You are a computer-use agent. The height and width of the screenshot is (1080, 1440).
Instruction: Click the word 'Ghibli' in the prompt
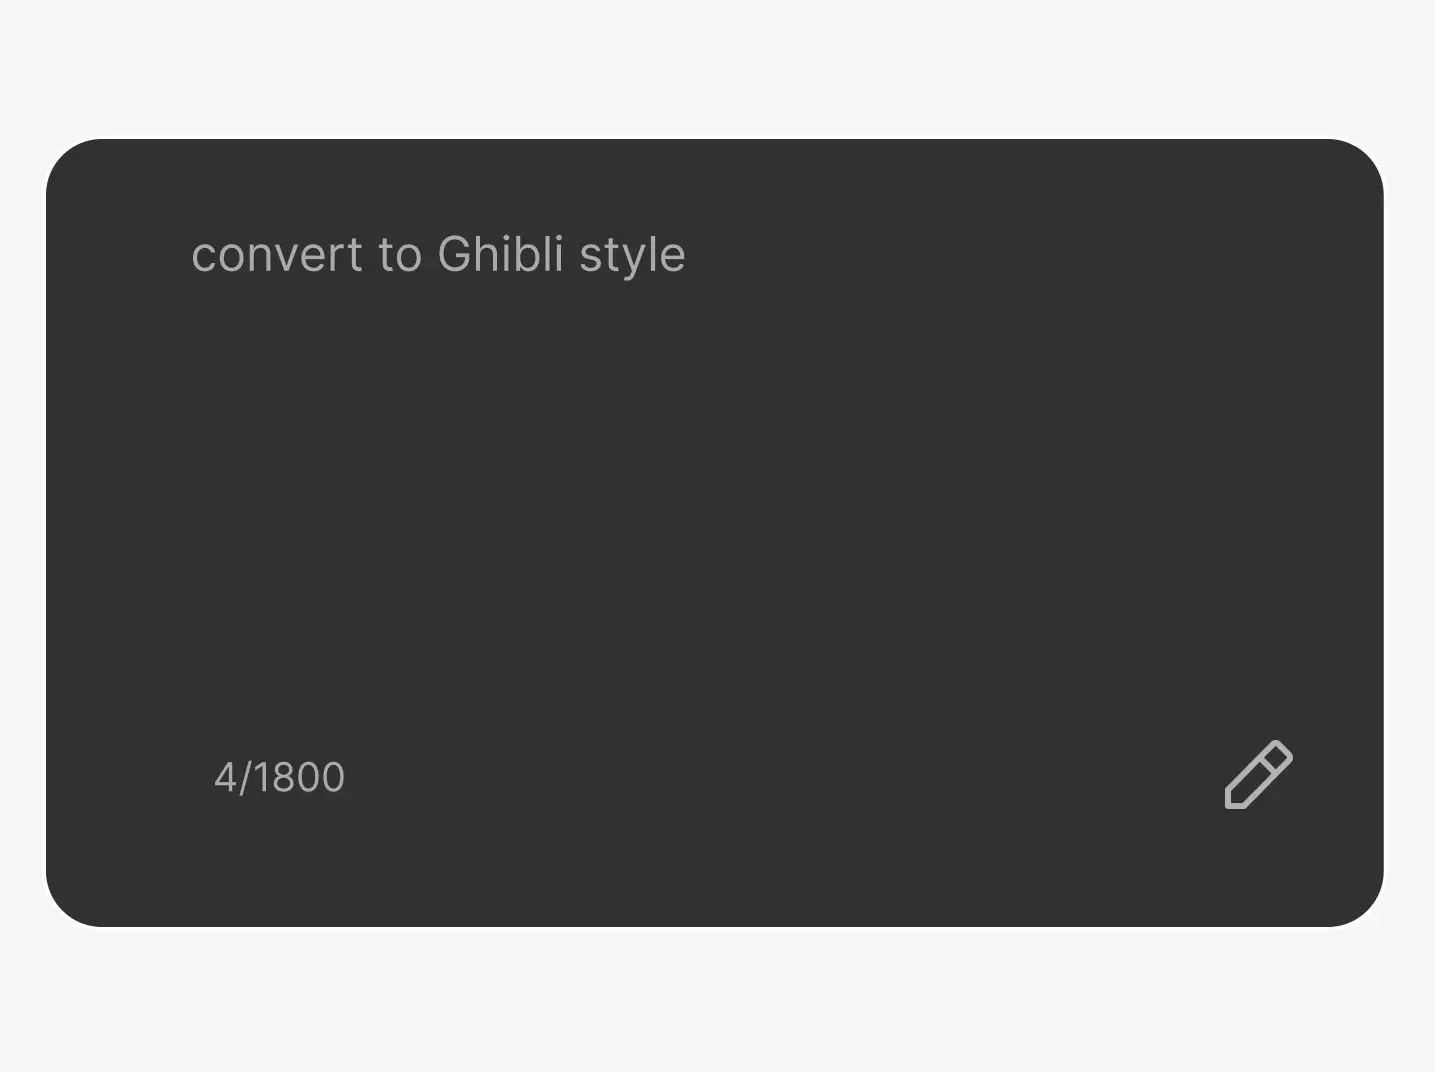[x=501, y=255]
